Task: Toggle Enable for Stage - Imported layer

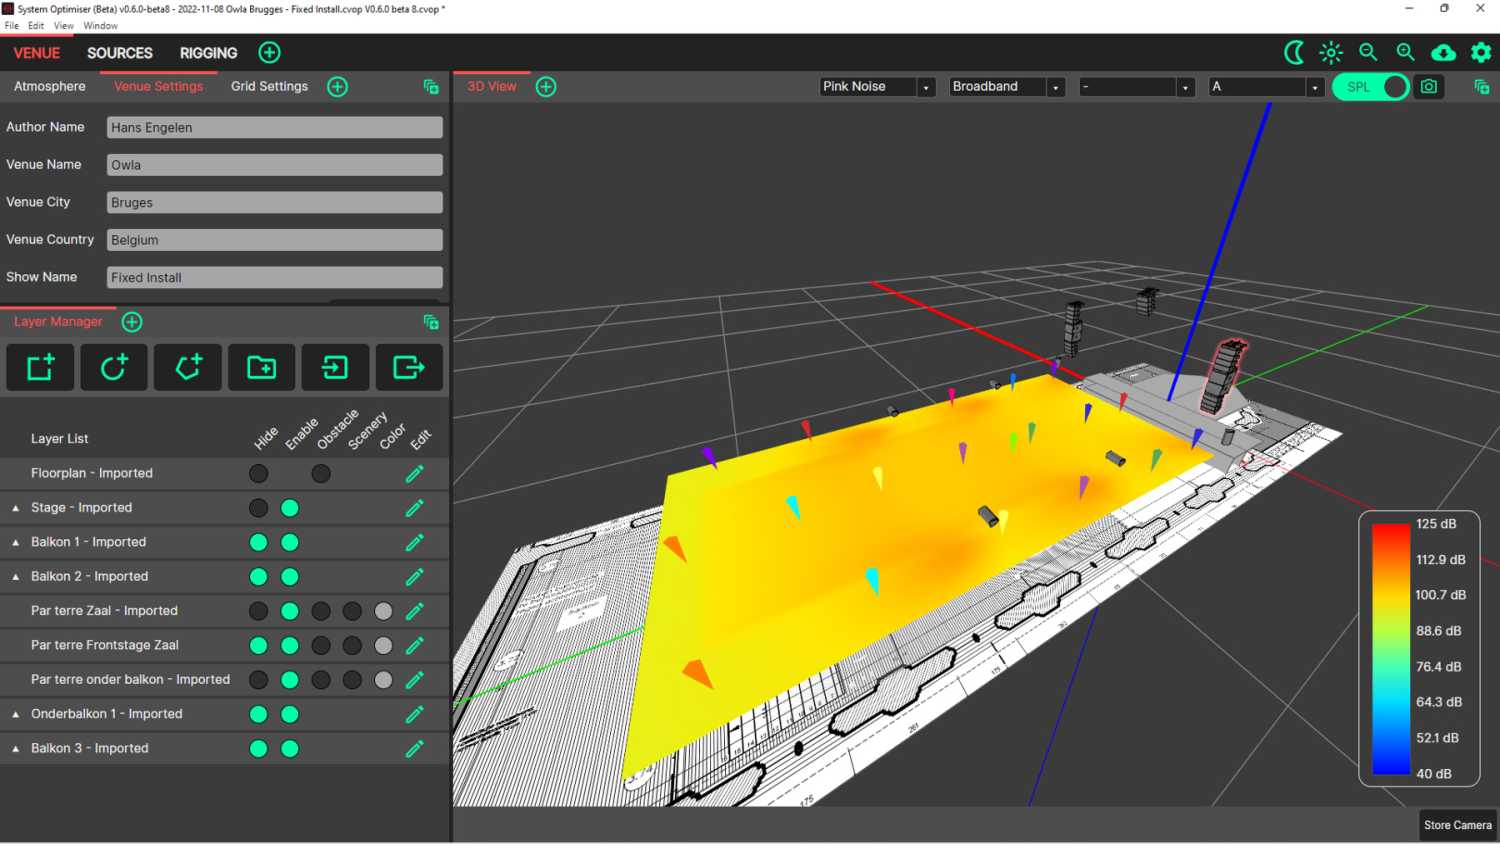Action: tap(290, 508)
